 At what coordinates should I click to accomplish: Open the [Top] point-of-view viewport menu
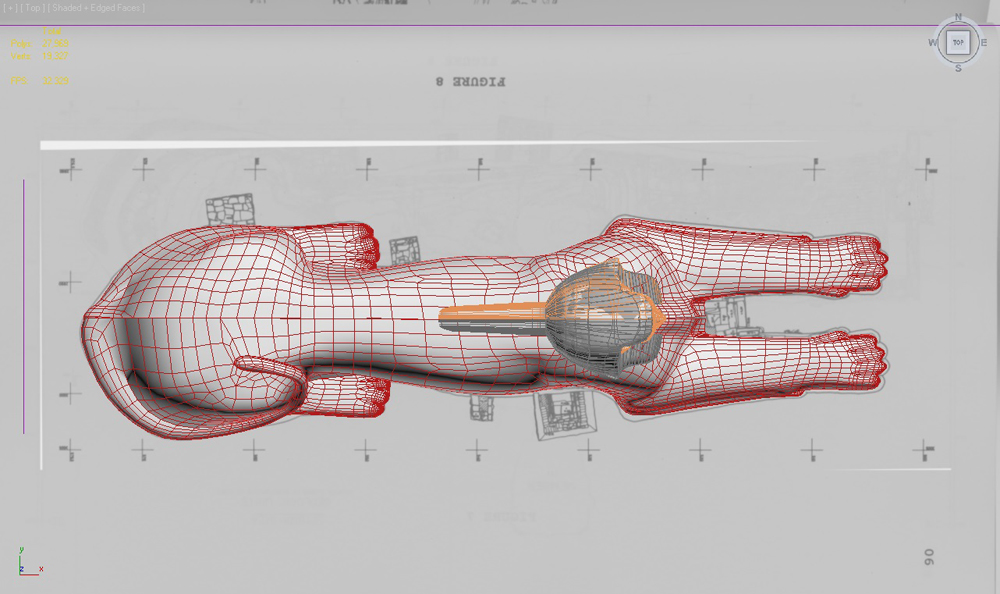coord(32,8)
